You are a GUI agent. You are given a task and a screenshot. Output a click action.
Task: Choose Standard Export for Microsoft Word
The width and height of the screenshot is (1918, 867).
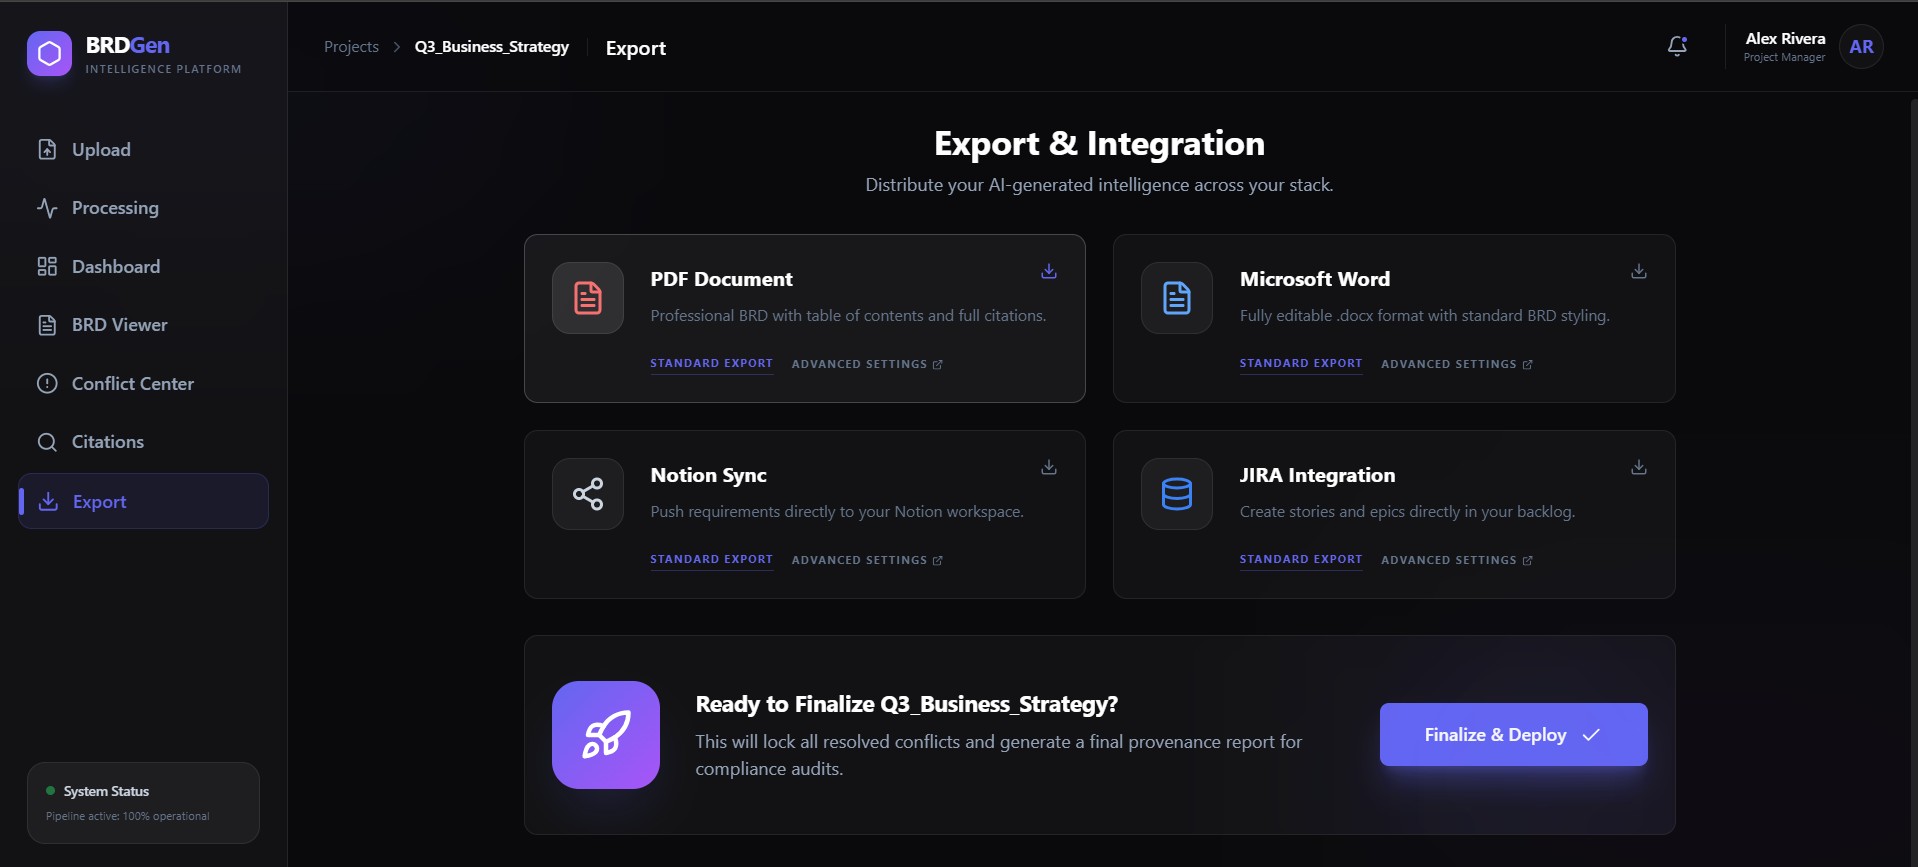pyautogui.click(x=1301, y=364)
